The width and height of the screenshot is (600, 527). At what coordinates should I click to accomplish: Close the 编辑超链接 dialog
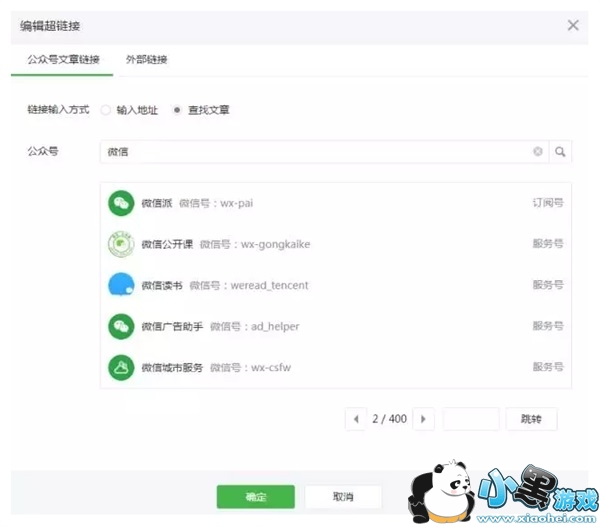(573, 26)
